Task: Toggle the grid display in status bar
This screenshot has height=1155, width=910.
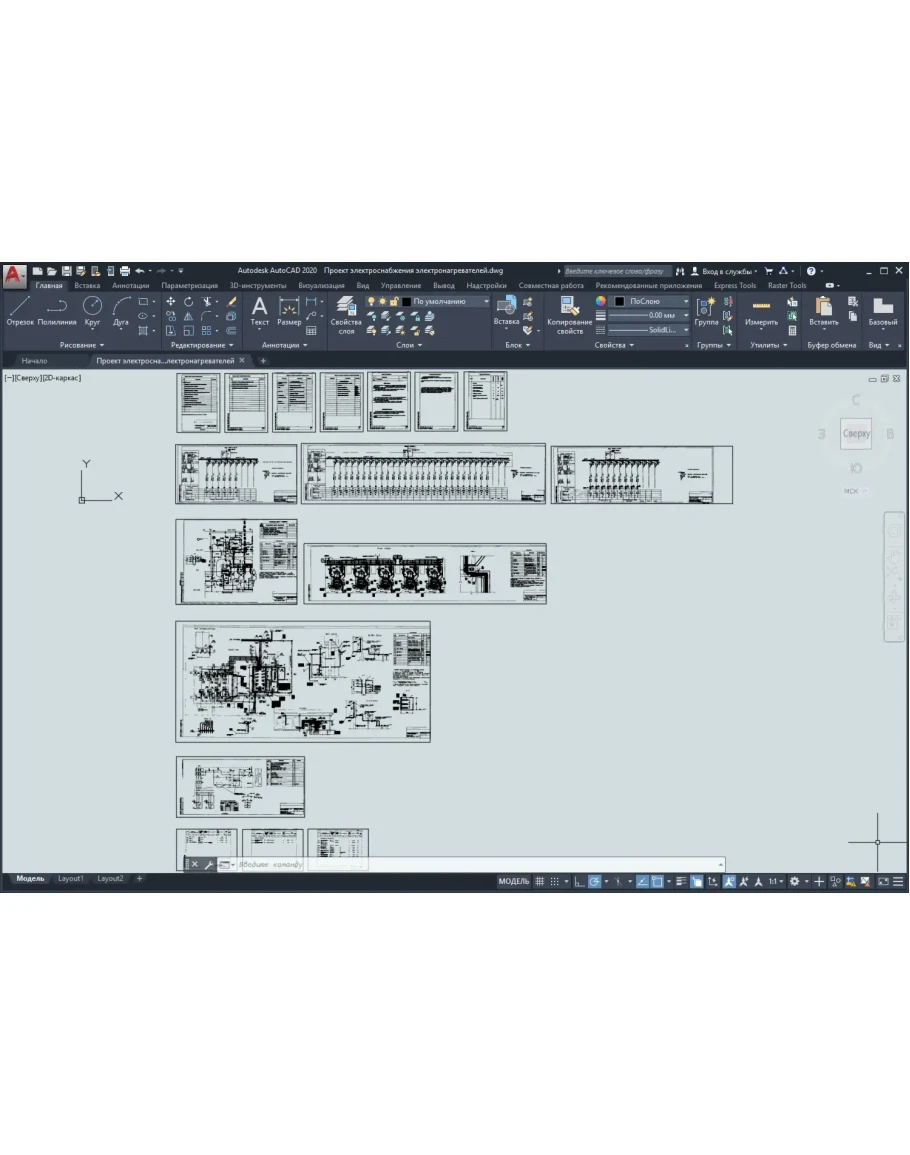Action: [540, 881]
